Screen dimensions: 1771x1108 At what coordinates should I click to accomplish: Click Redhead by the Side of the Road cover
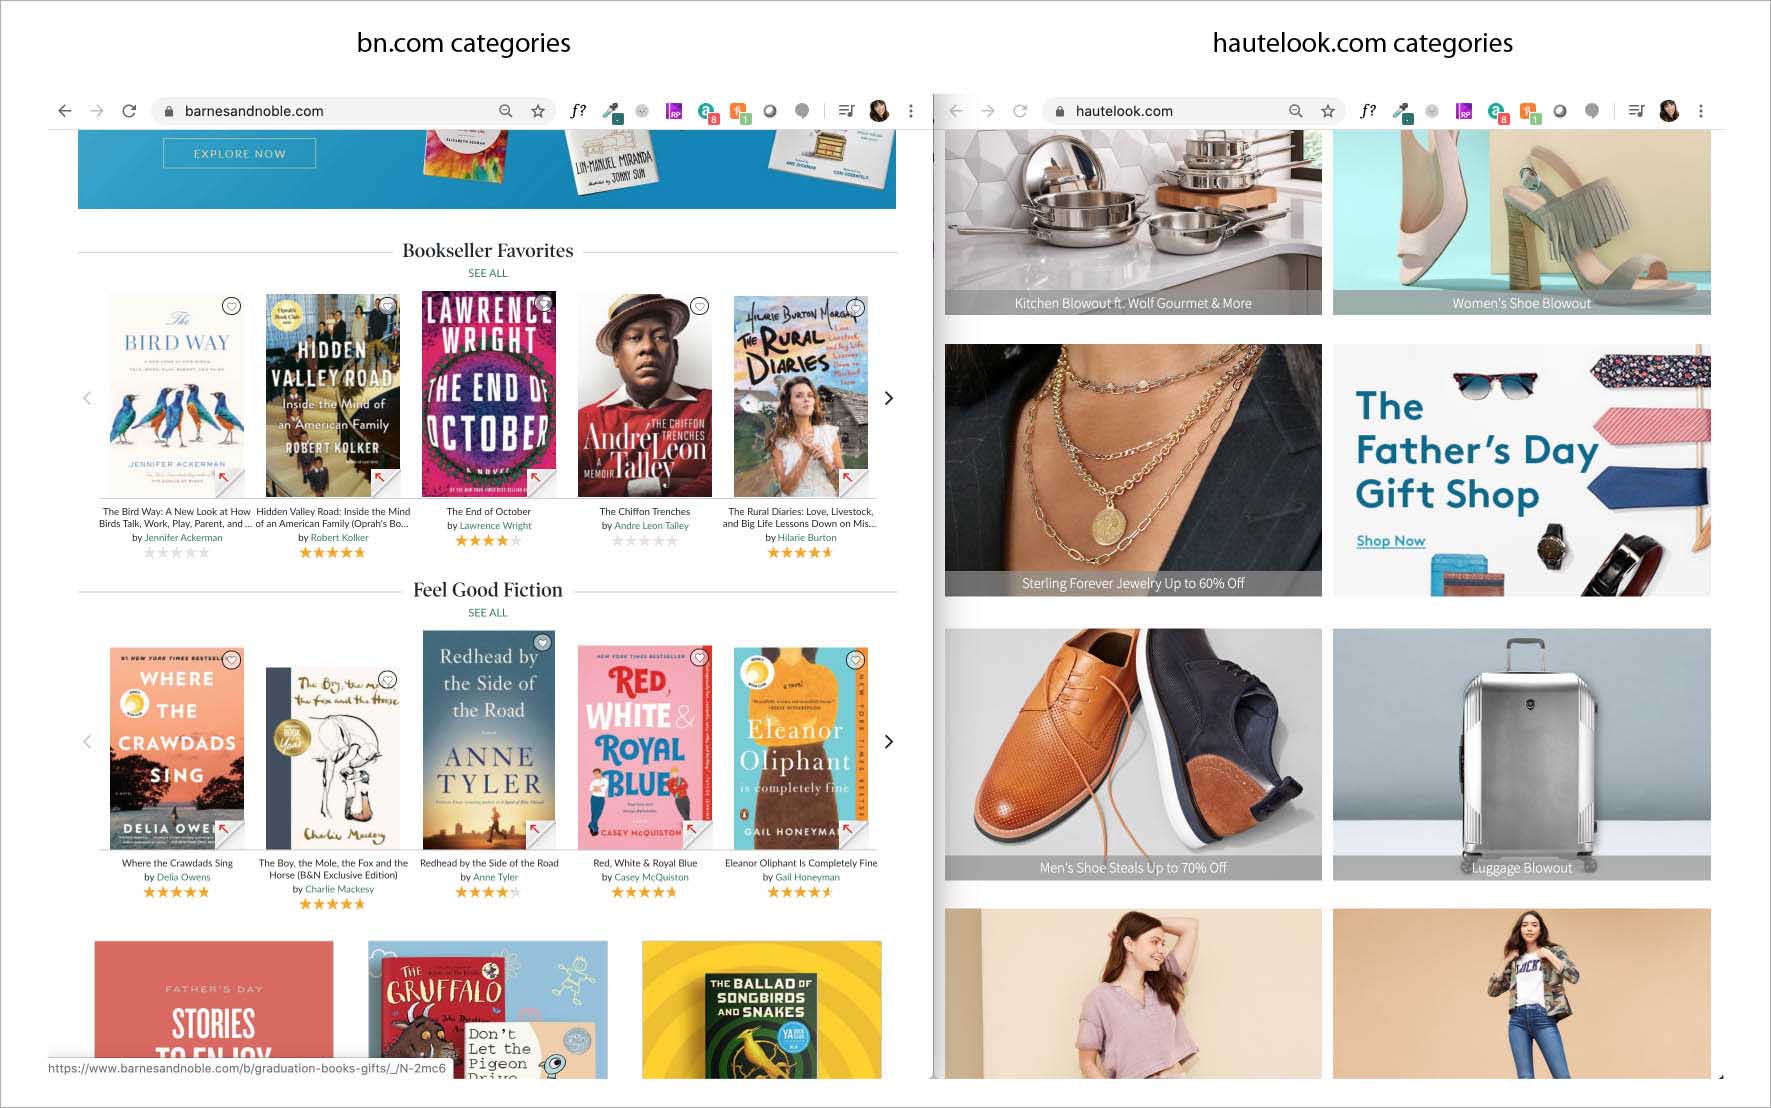(x=489, y=740)
